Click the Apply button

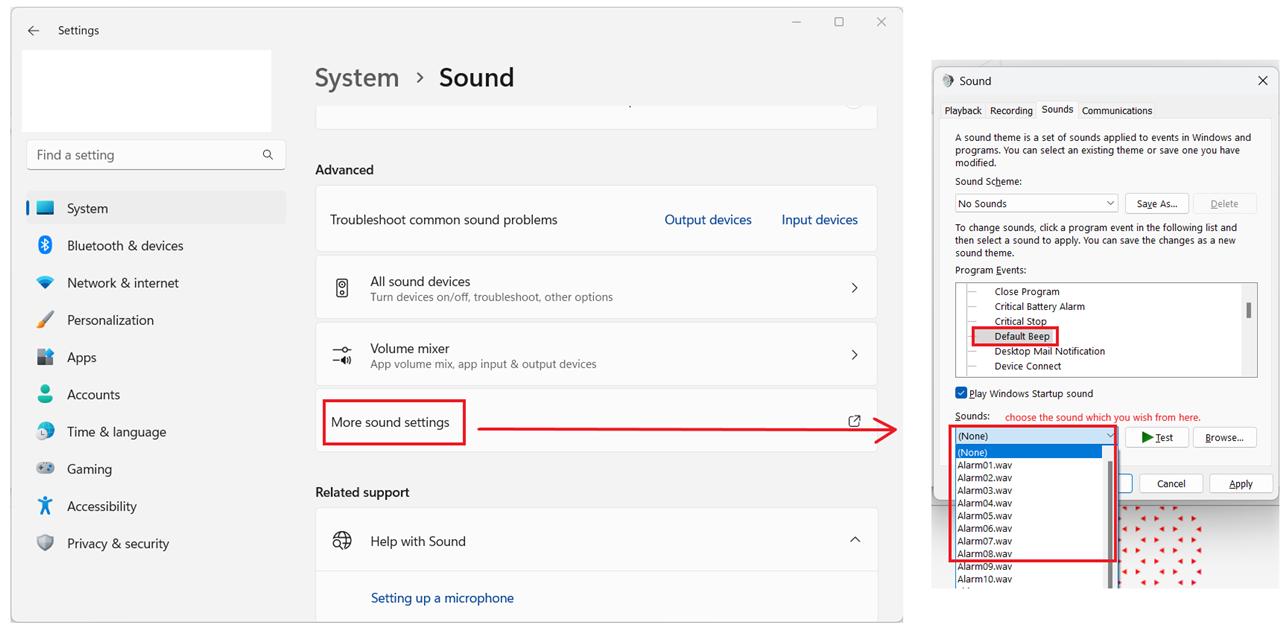[x=1241, y=483]
